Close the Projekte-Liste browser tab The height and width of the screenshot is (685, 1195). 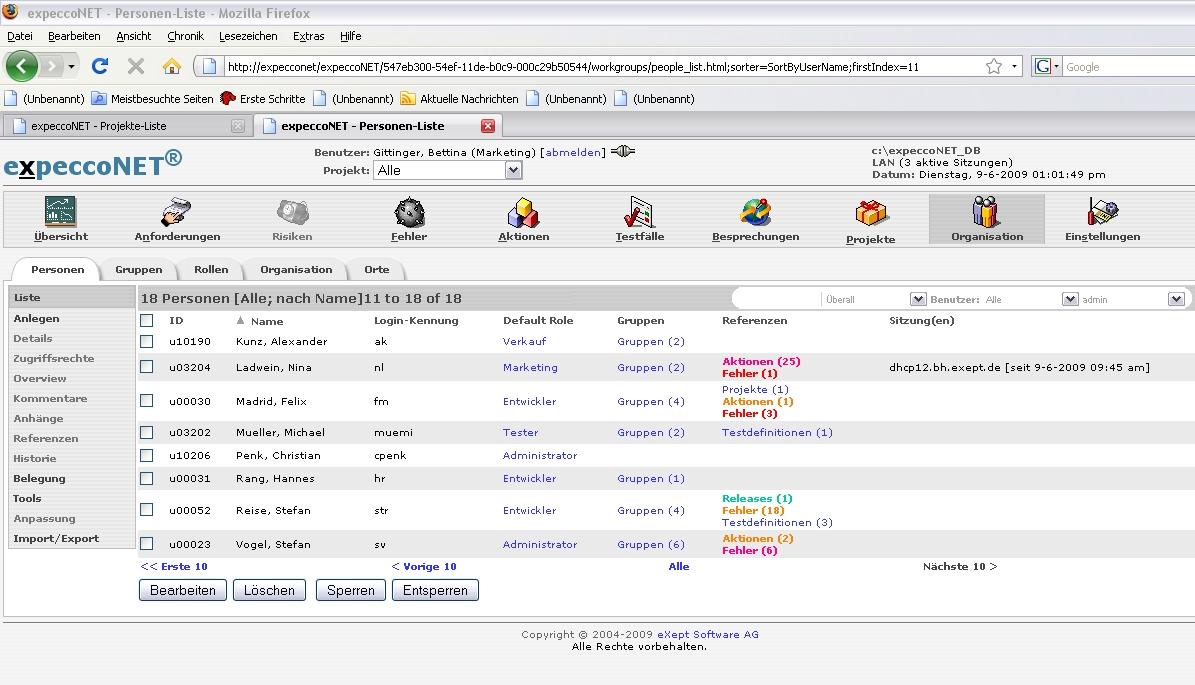tap(238, 126)
